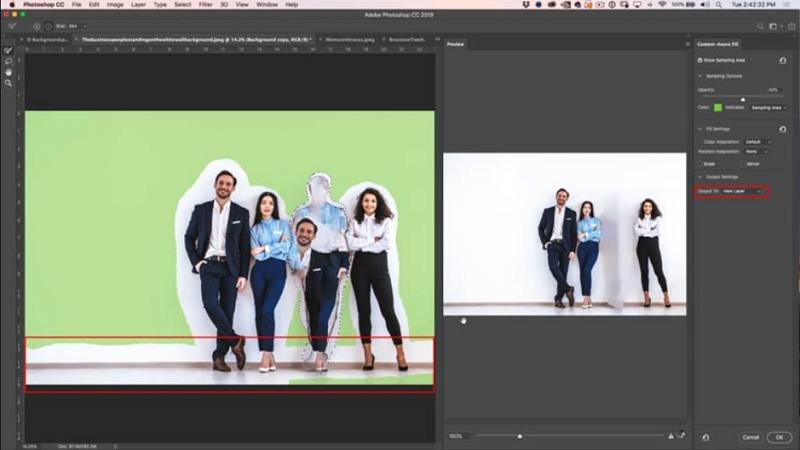The height and width of the screenshot is (450, 800).
Task: Choose subtract-from-sampling-area brush mode (minus)
Action: click(x=48, y=26)
